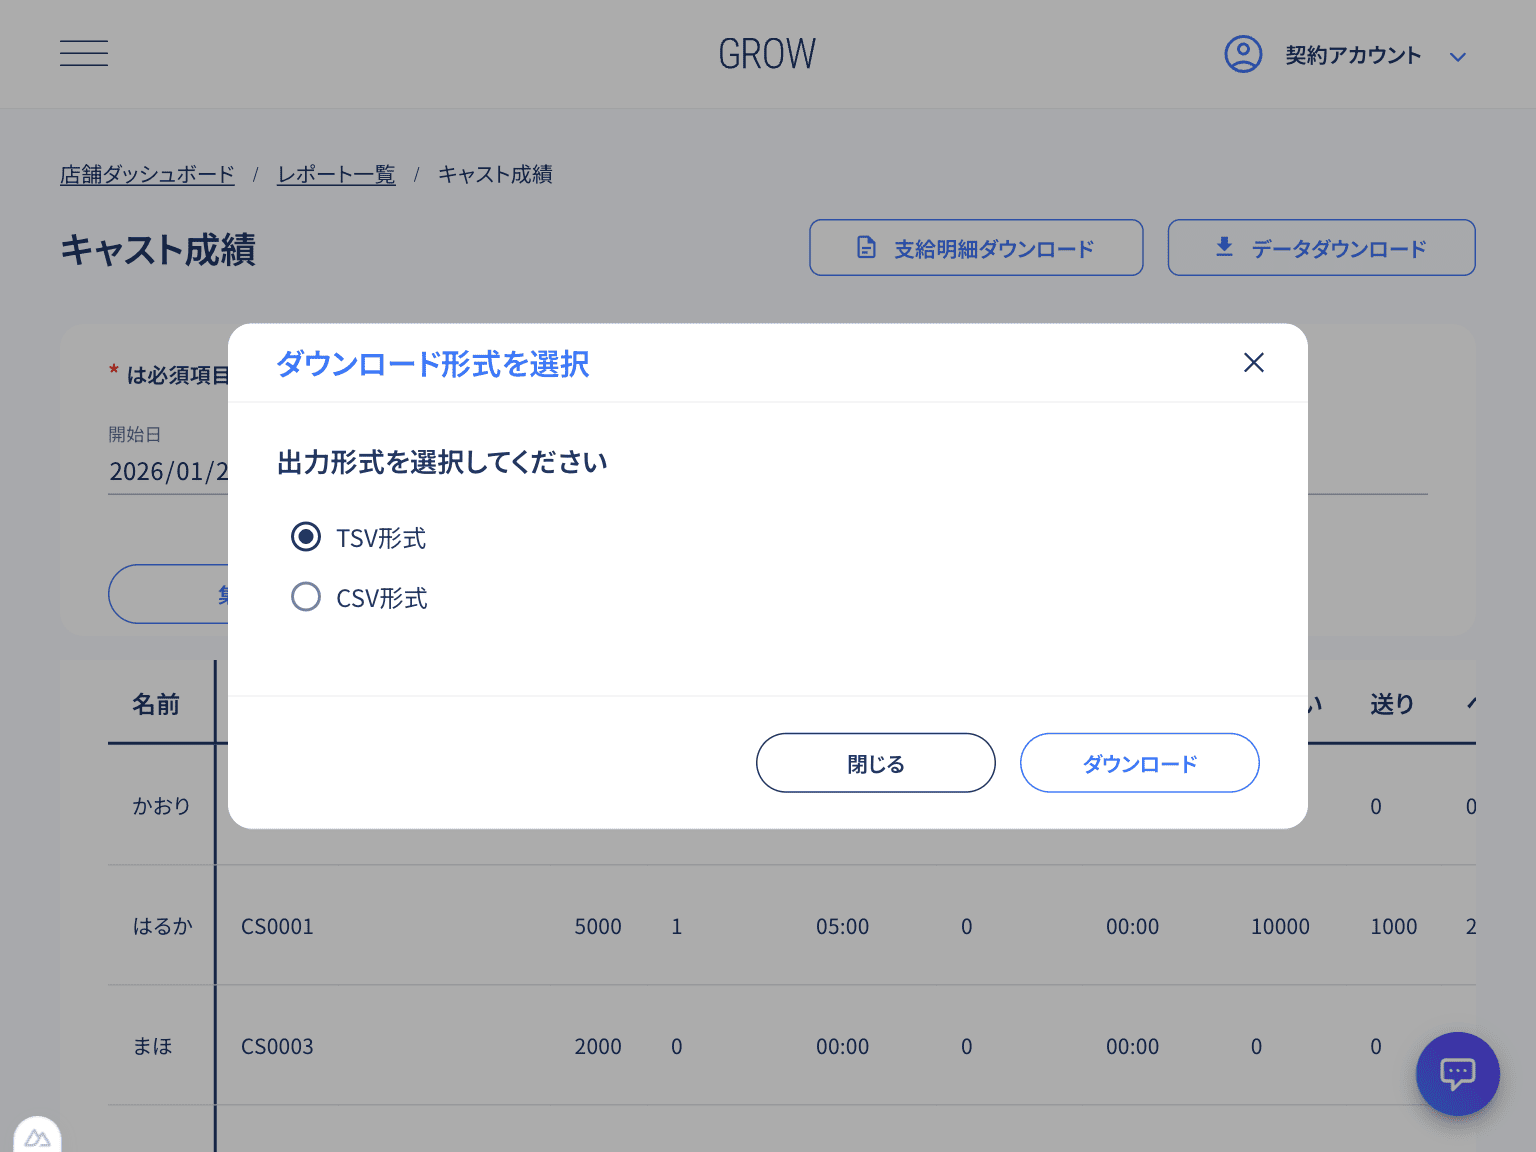This screenshot has height=1152, width=1536.
Task: Click the user account avatar icon
Action: pos(1243,55)
